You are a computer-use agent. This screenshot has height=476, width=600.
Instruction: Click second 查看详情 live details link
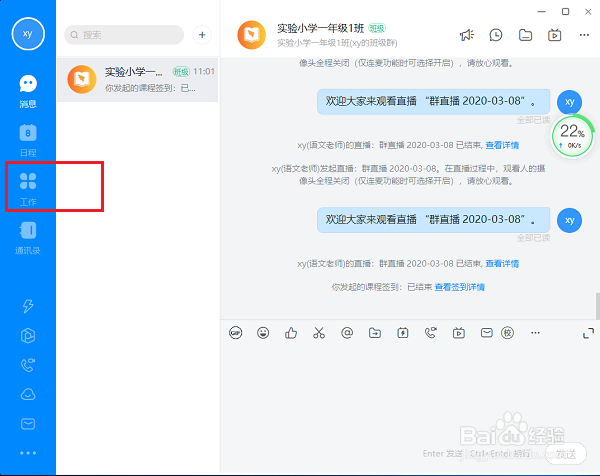point(502,263)
